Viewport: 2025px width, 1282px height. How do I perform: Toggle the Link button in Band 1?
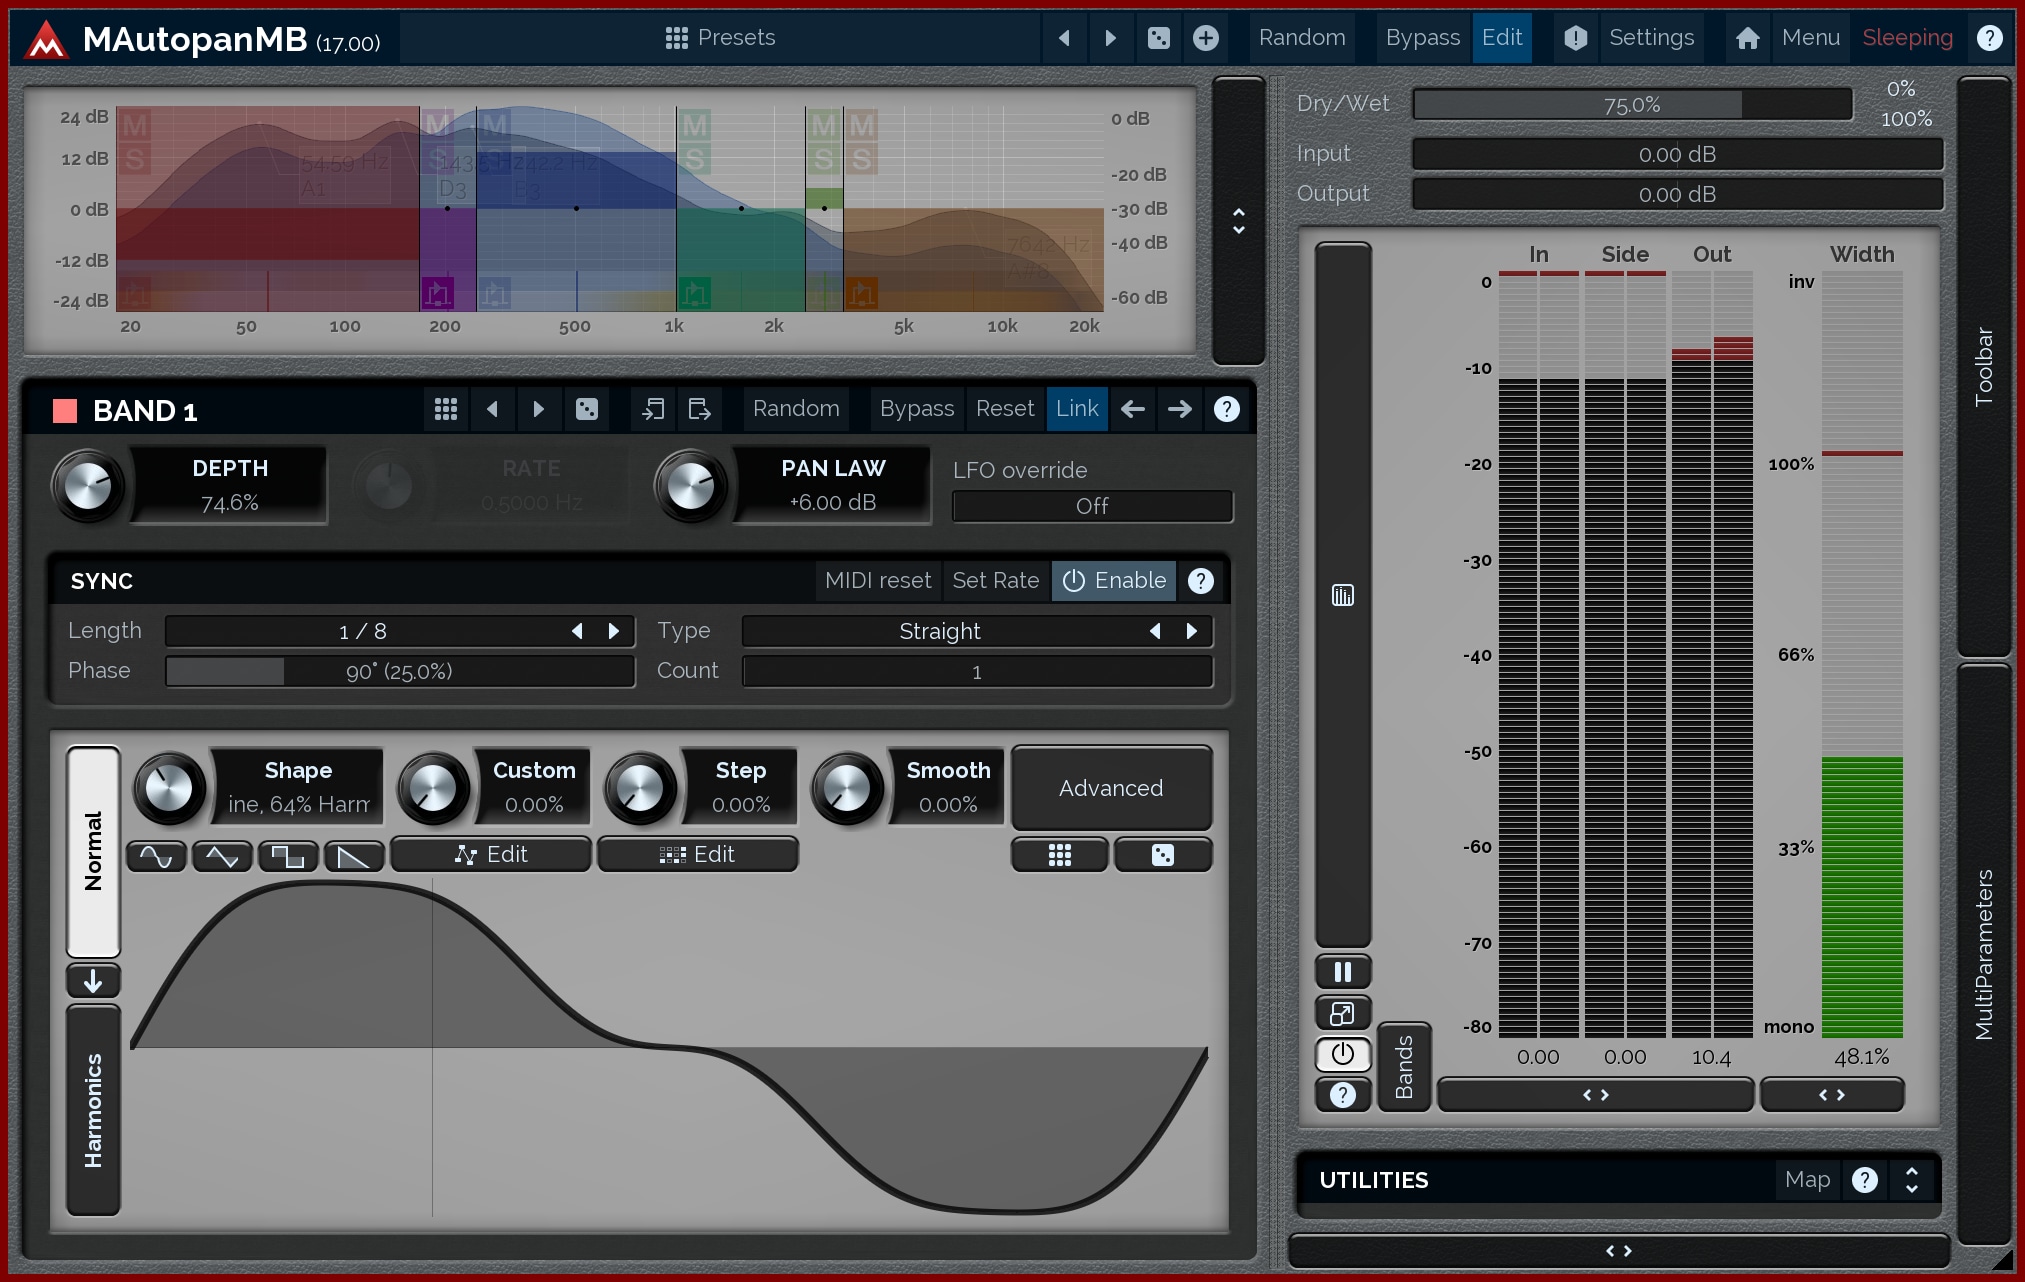tap(1076, 409)
